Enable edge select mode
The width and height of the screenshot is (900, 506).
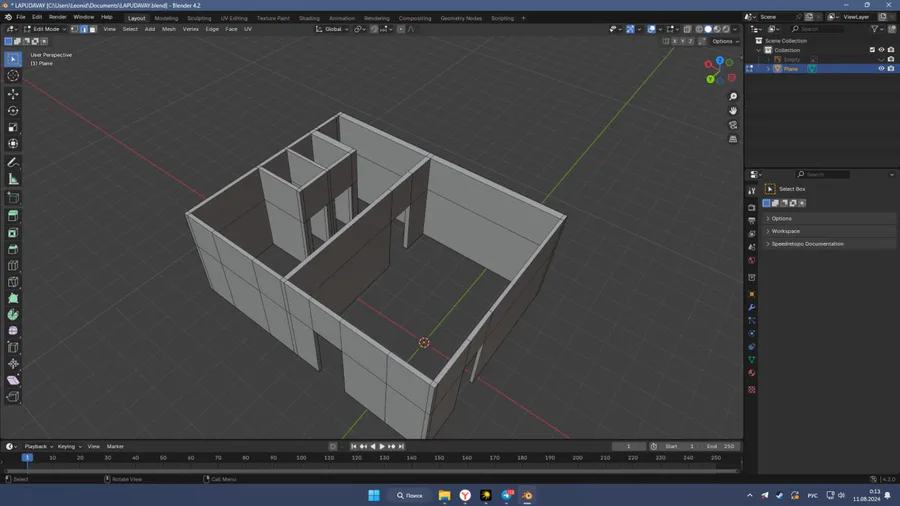(84, 29)
